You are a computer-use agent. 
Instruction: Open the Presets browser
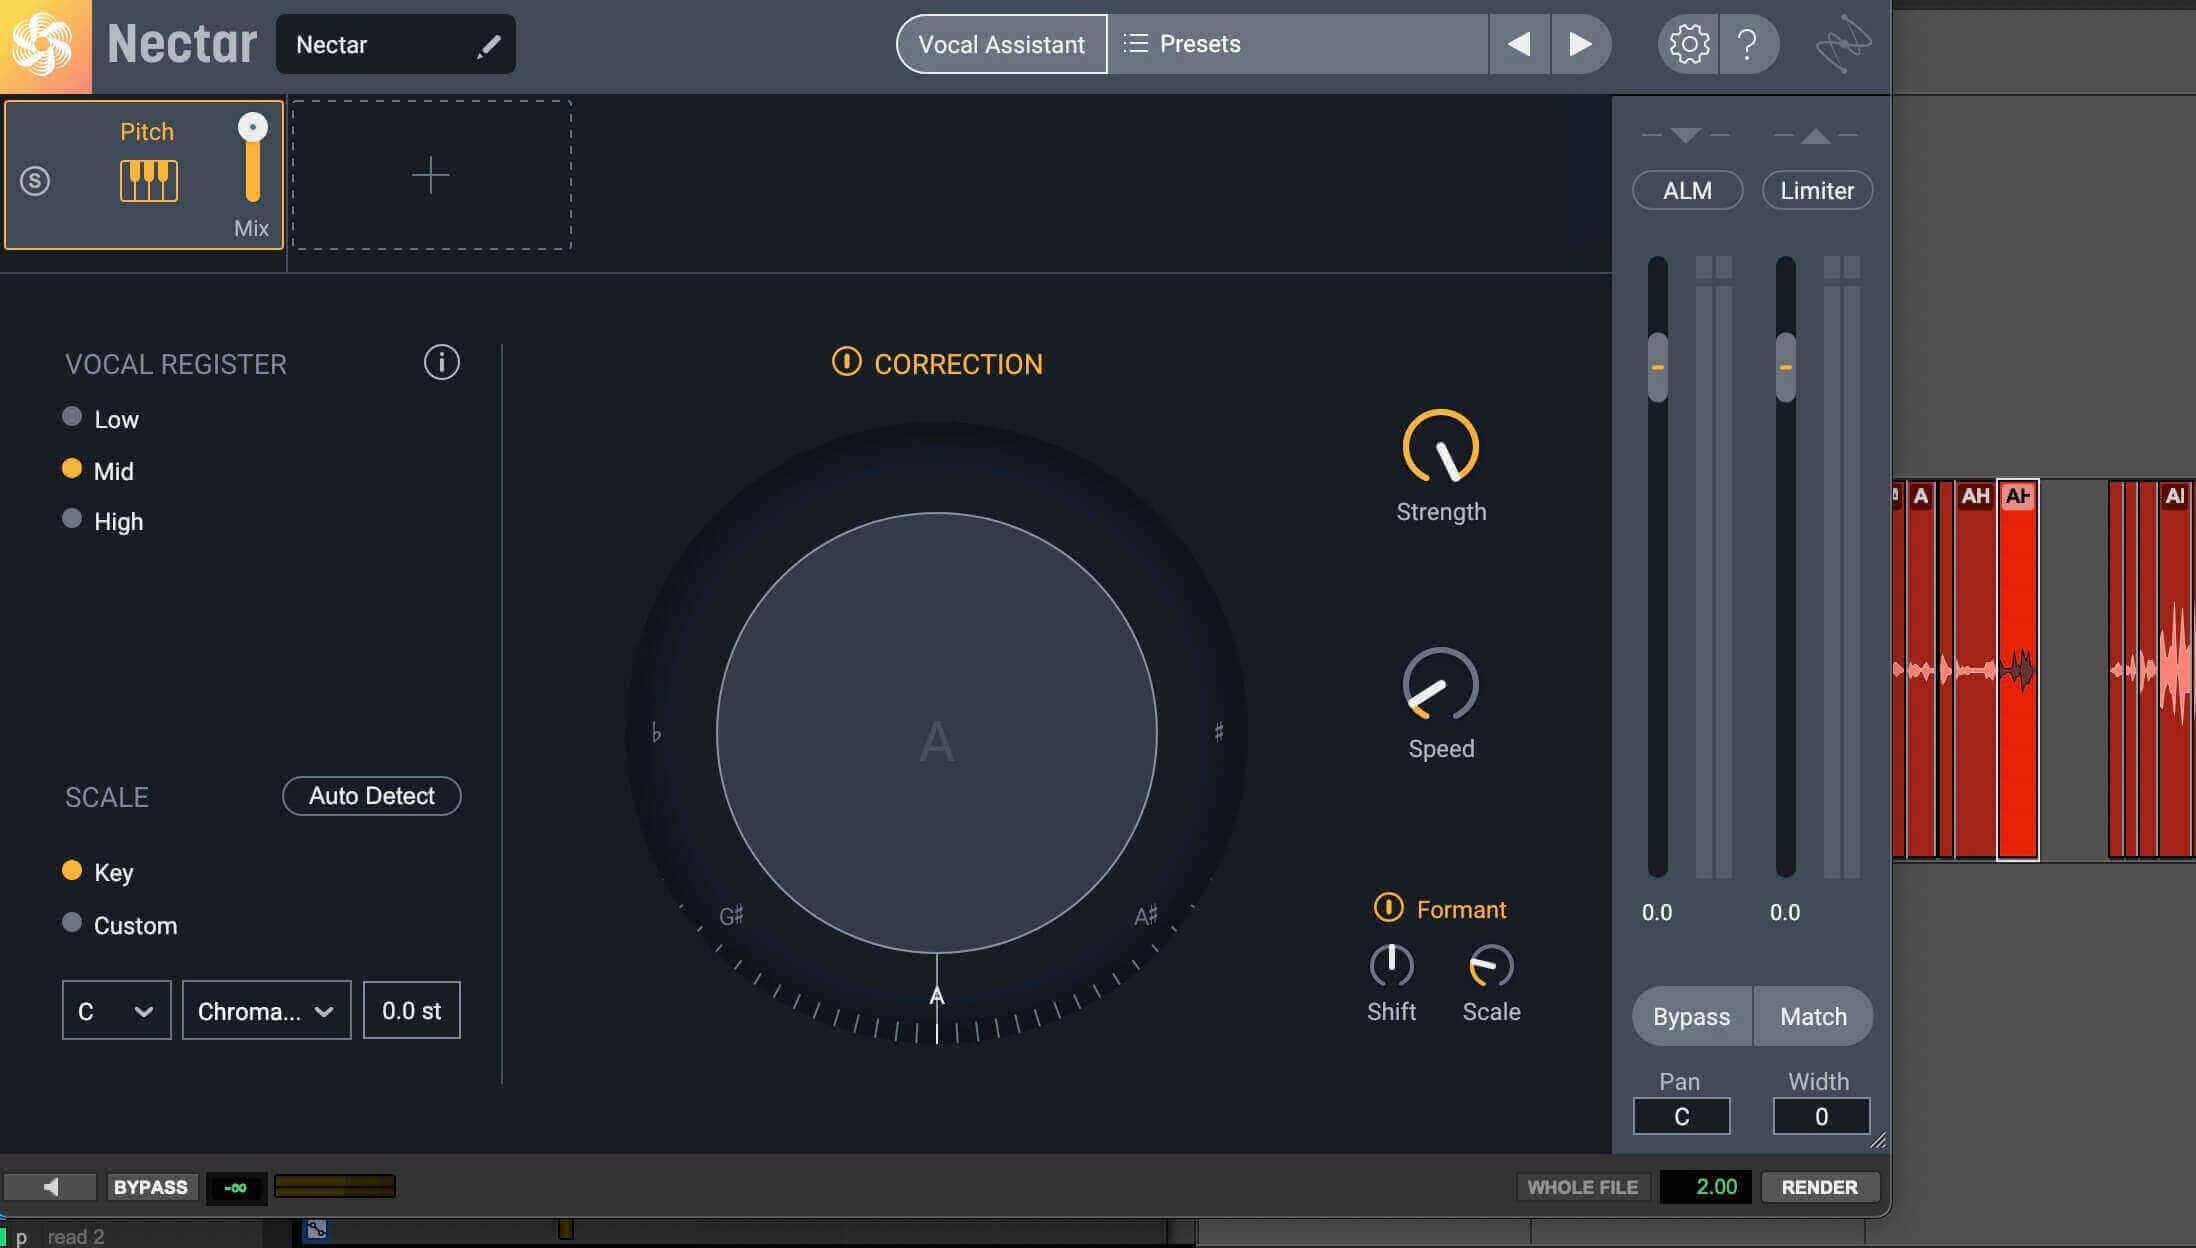[1298, 44]
